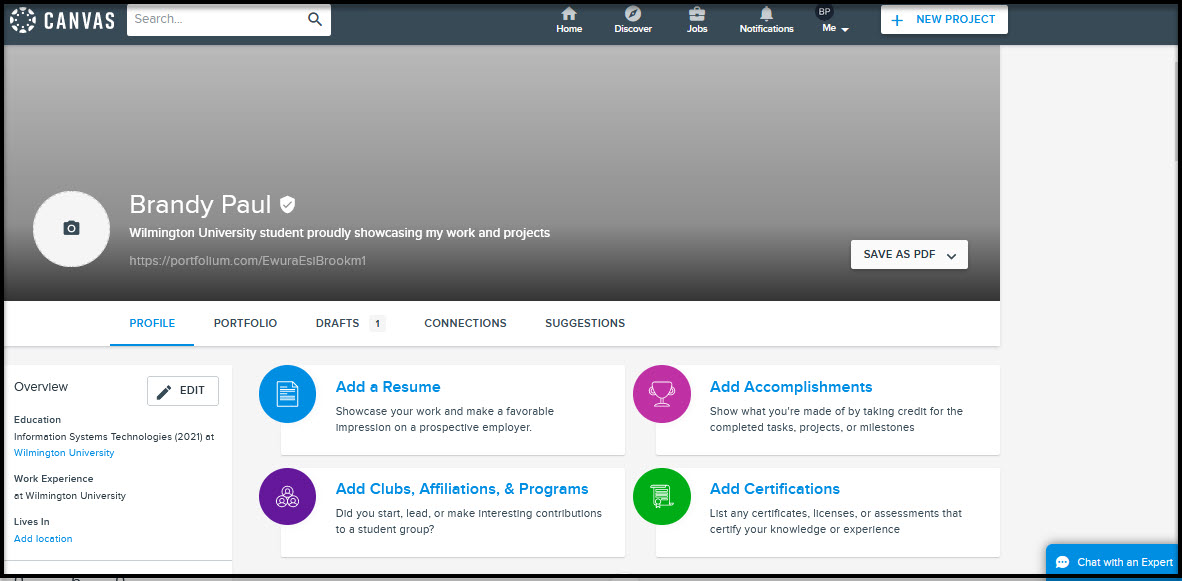The height and width of the screenshot is (581, 1182).
Task: Open Home via house icon
Action: click(x=569, y=14)
